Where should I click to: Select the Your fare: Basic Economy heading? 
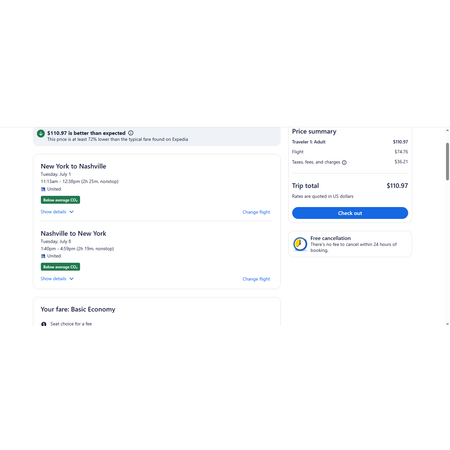(78, 309)
